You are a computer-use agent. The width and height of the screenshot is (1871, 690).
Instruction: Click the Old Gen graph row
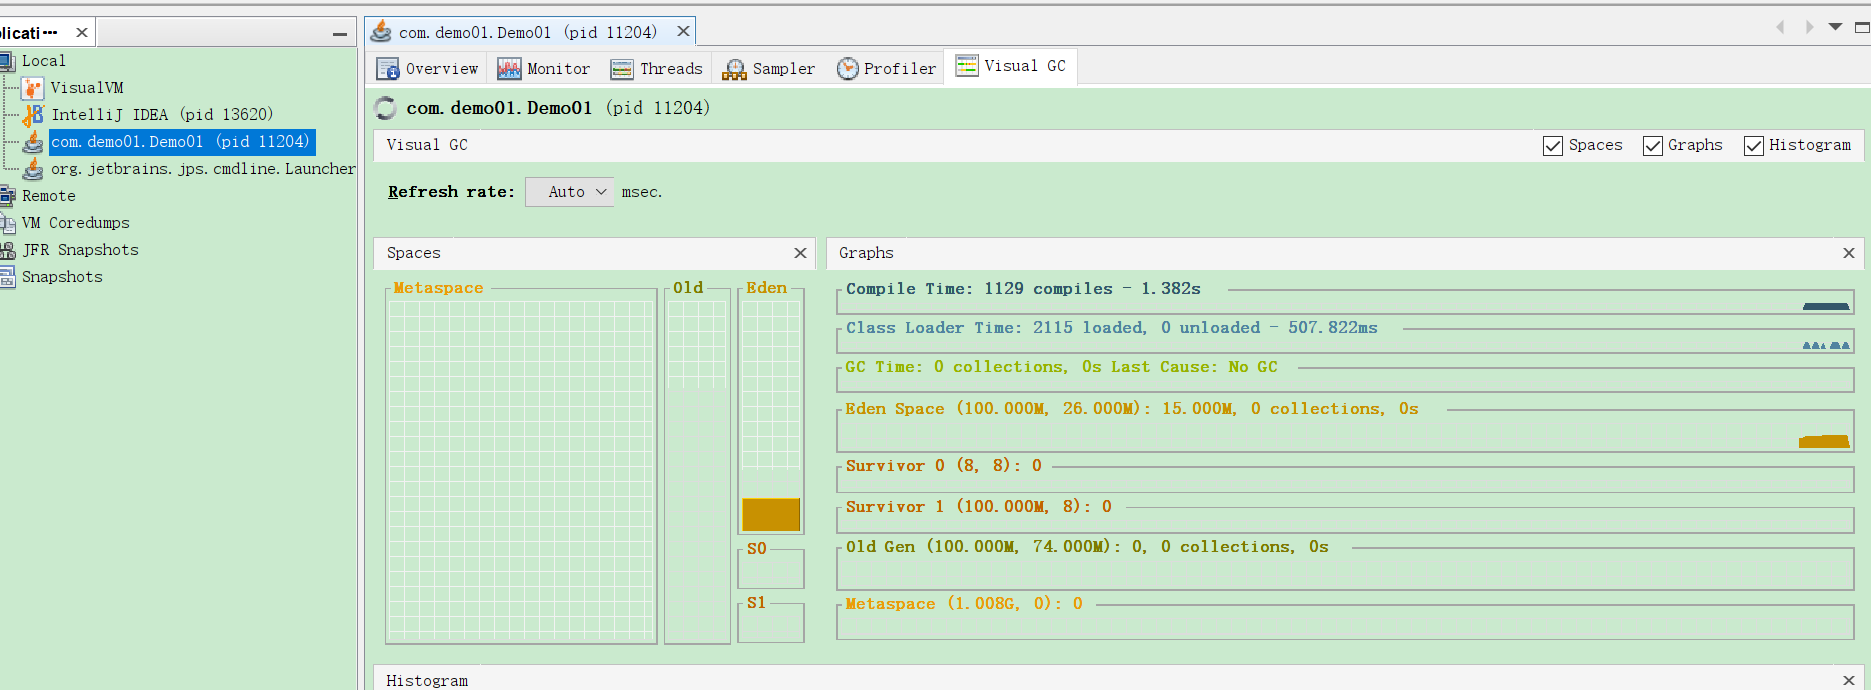(x=1345, y=567)
